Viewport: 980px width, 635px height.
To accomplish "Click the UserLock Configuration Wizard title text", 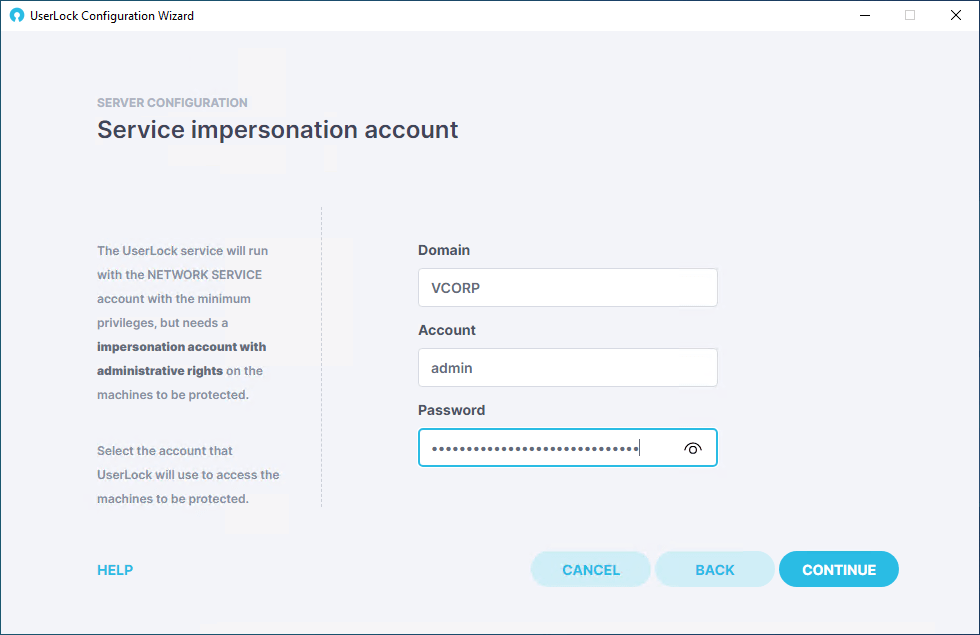I will (112, 16).
